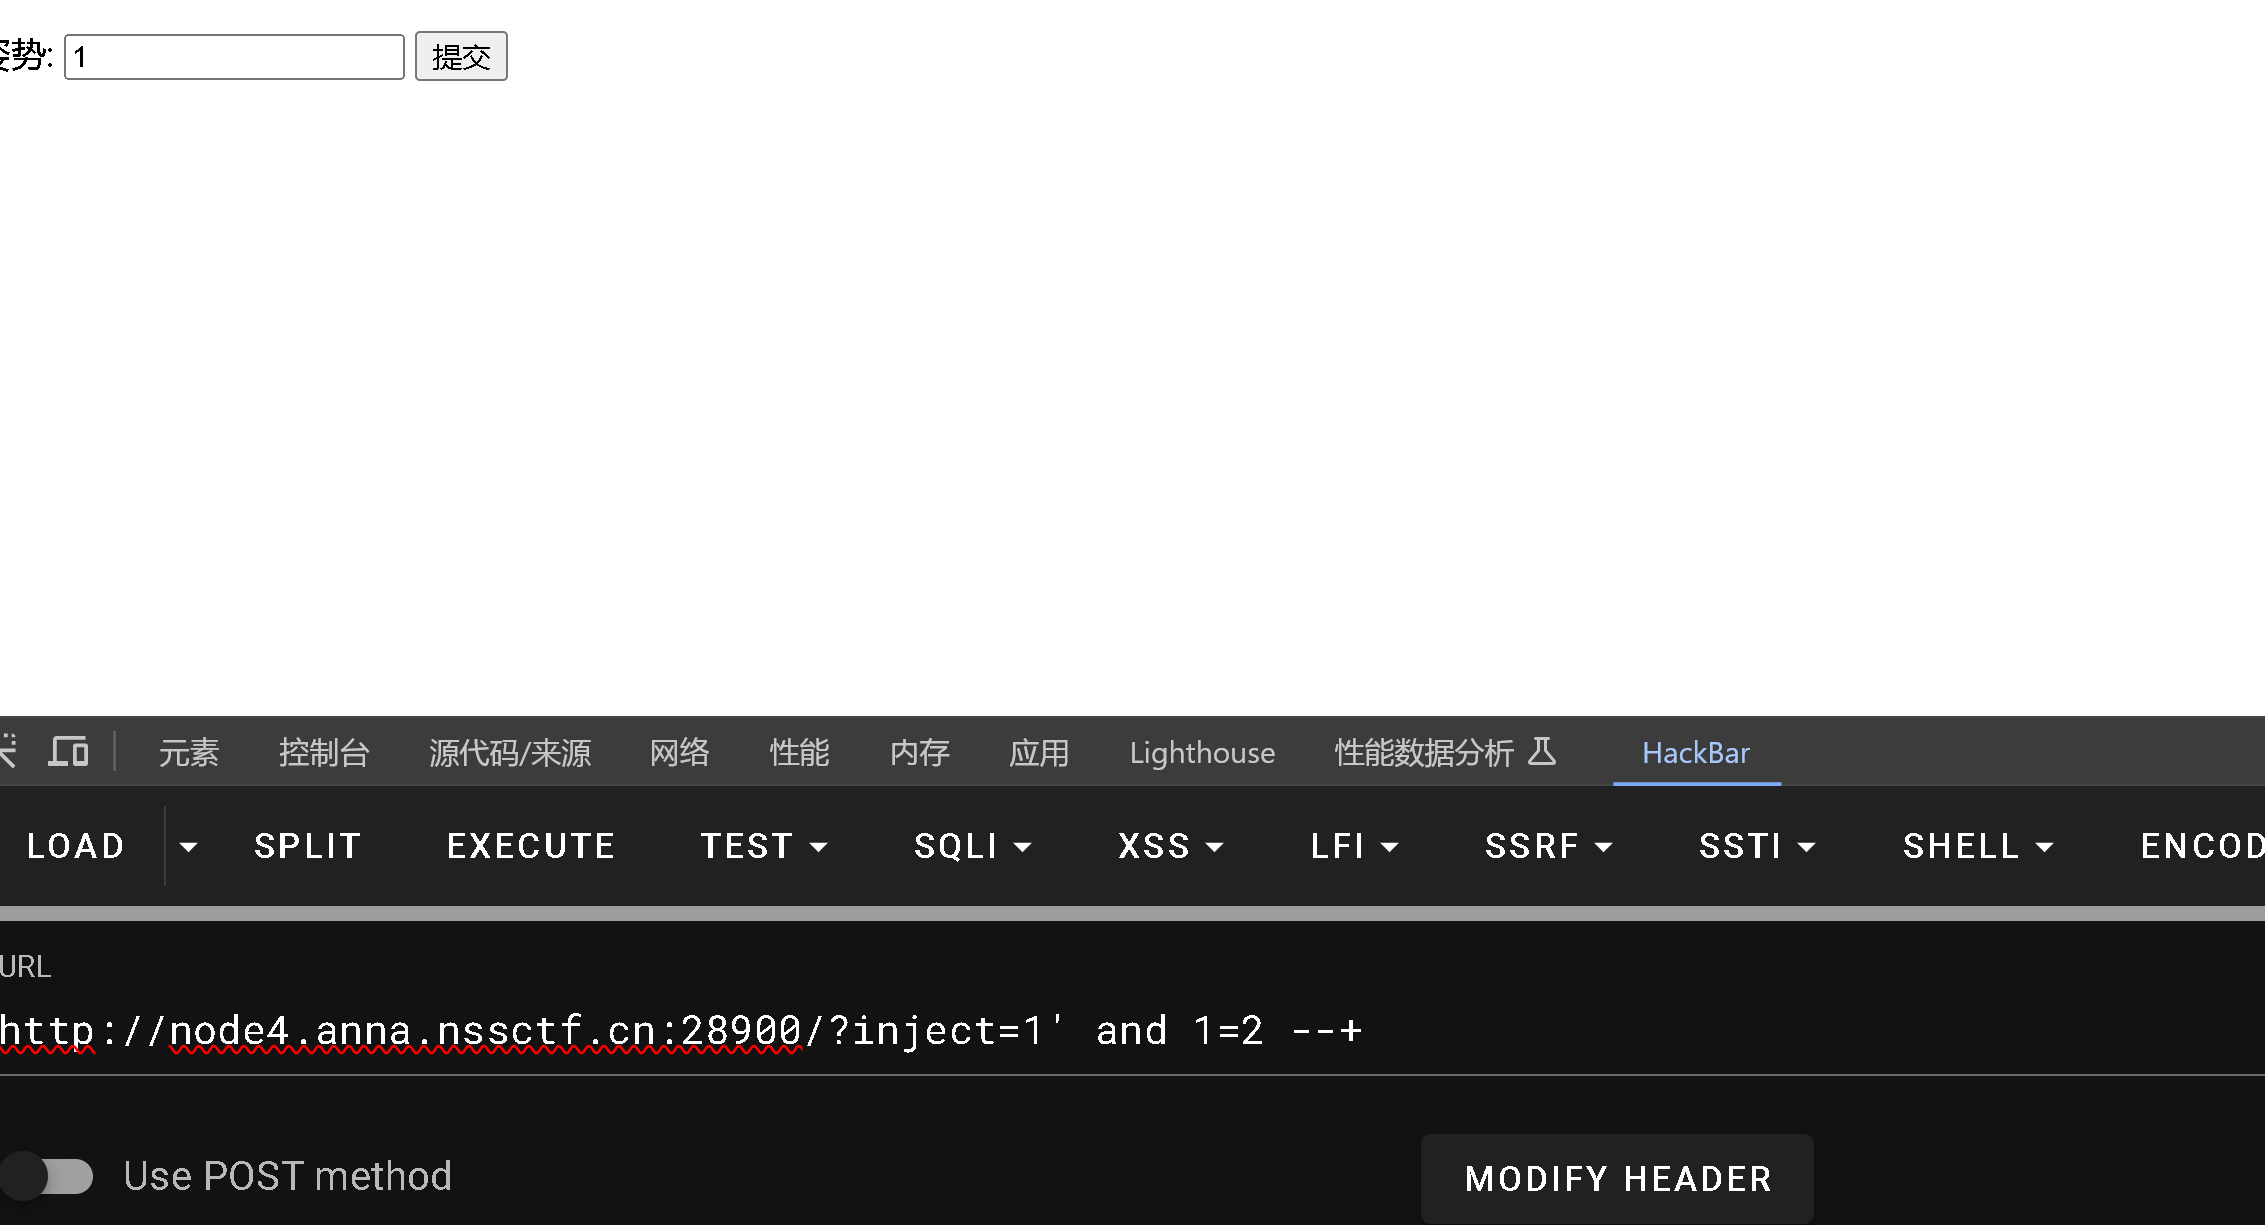
Task: Open the TEST dropdown menu
Action: (x=764, y=847)
